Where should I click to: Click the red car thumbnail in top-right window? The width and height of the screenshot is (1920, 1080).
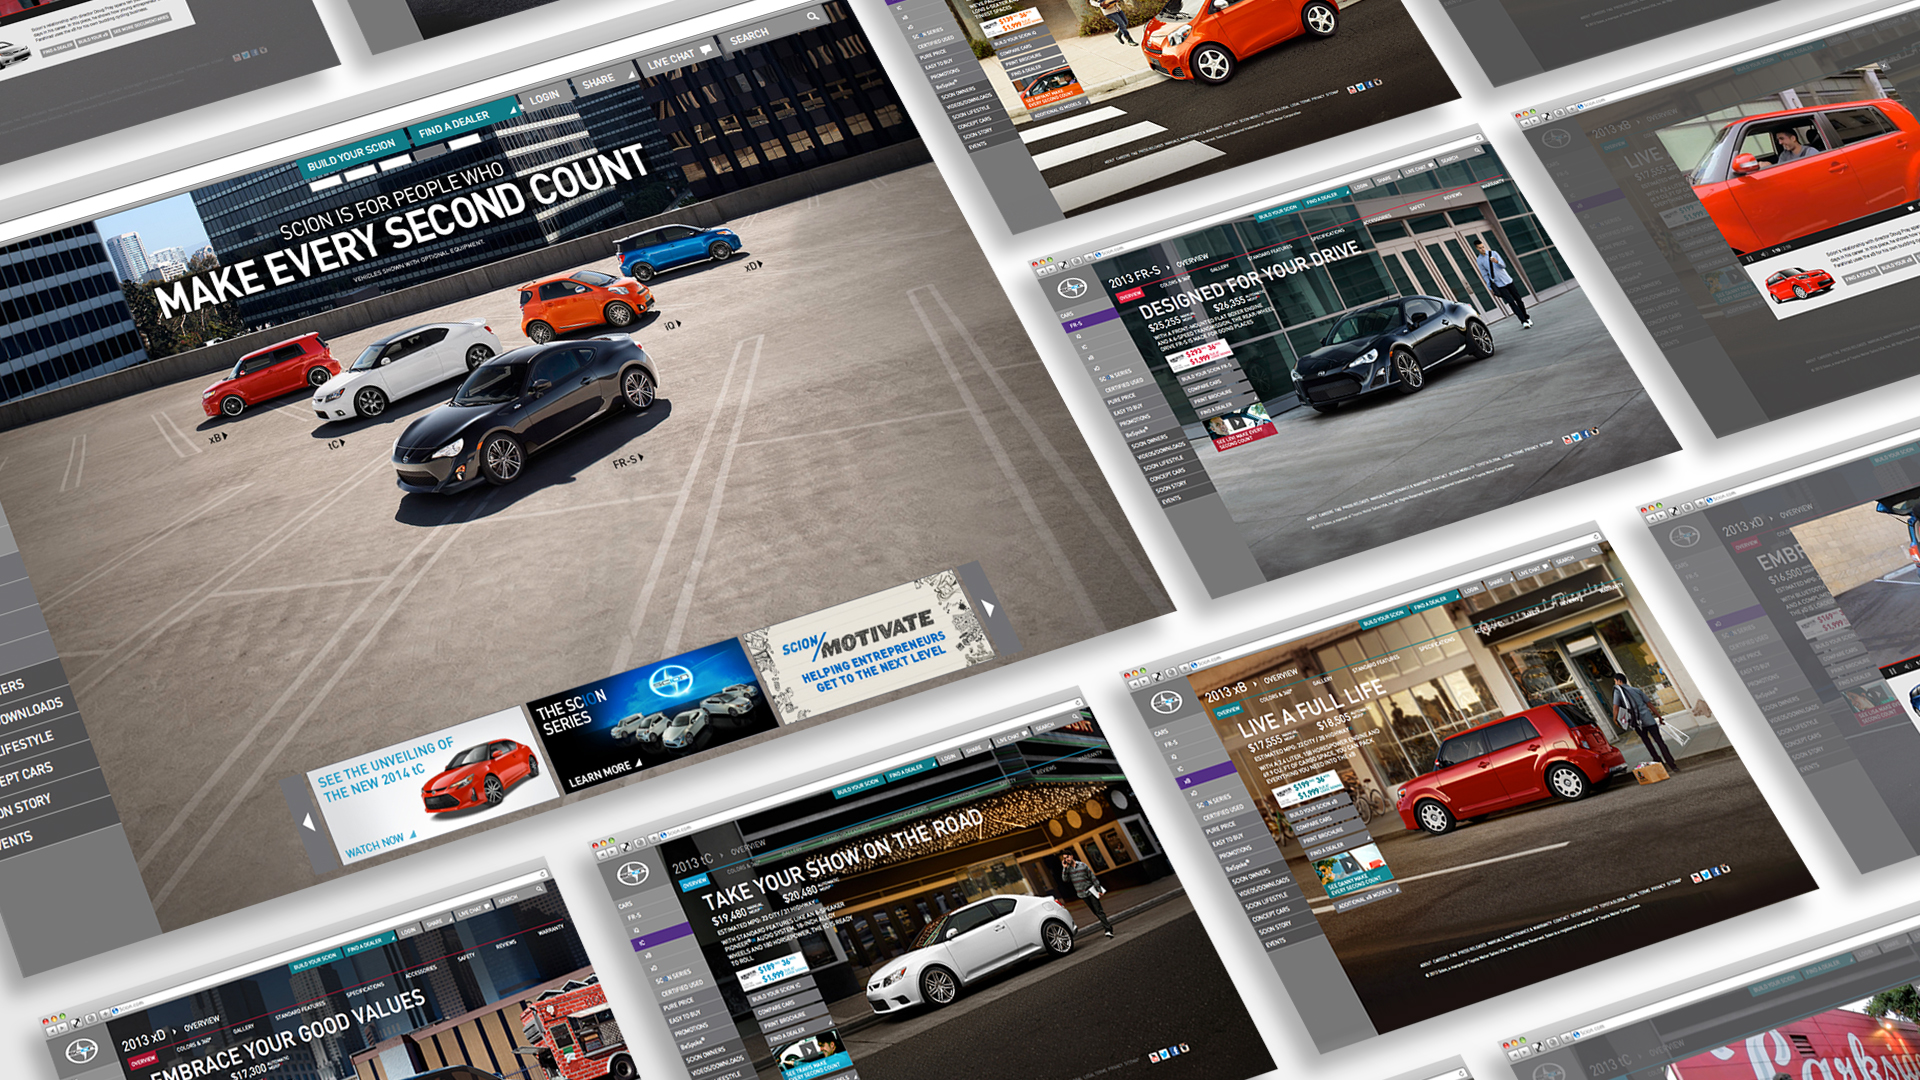1800,284
